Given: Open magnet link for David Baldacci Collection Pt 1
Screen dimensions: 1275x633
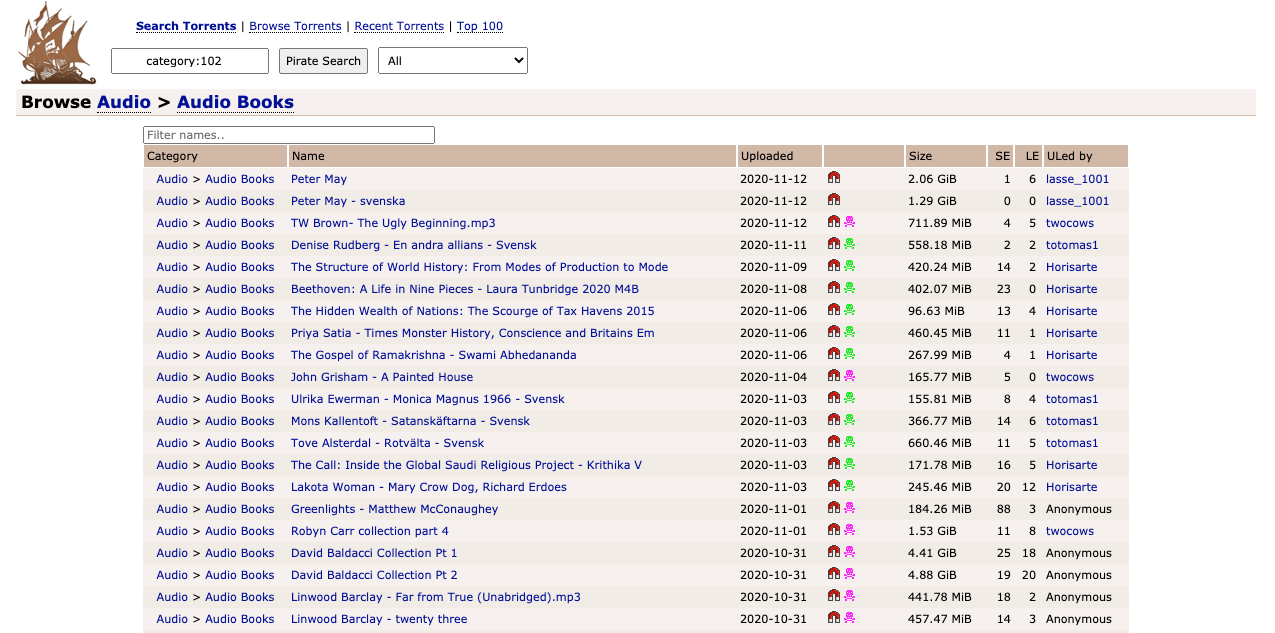Looking at the screenshot, I should click(834, 552).
